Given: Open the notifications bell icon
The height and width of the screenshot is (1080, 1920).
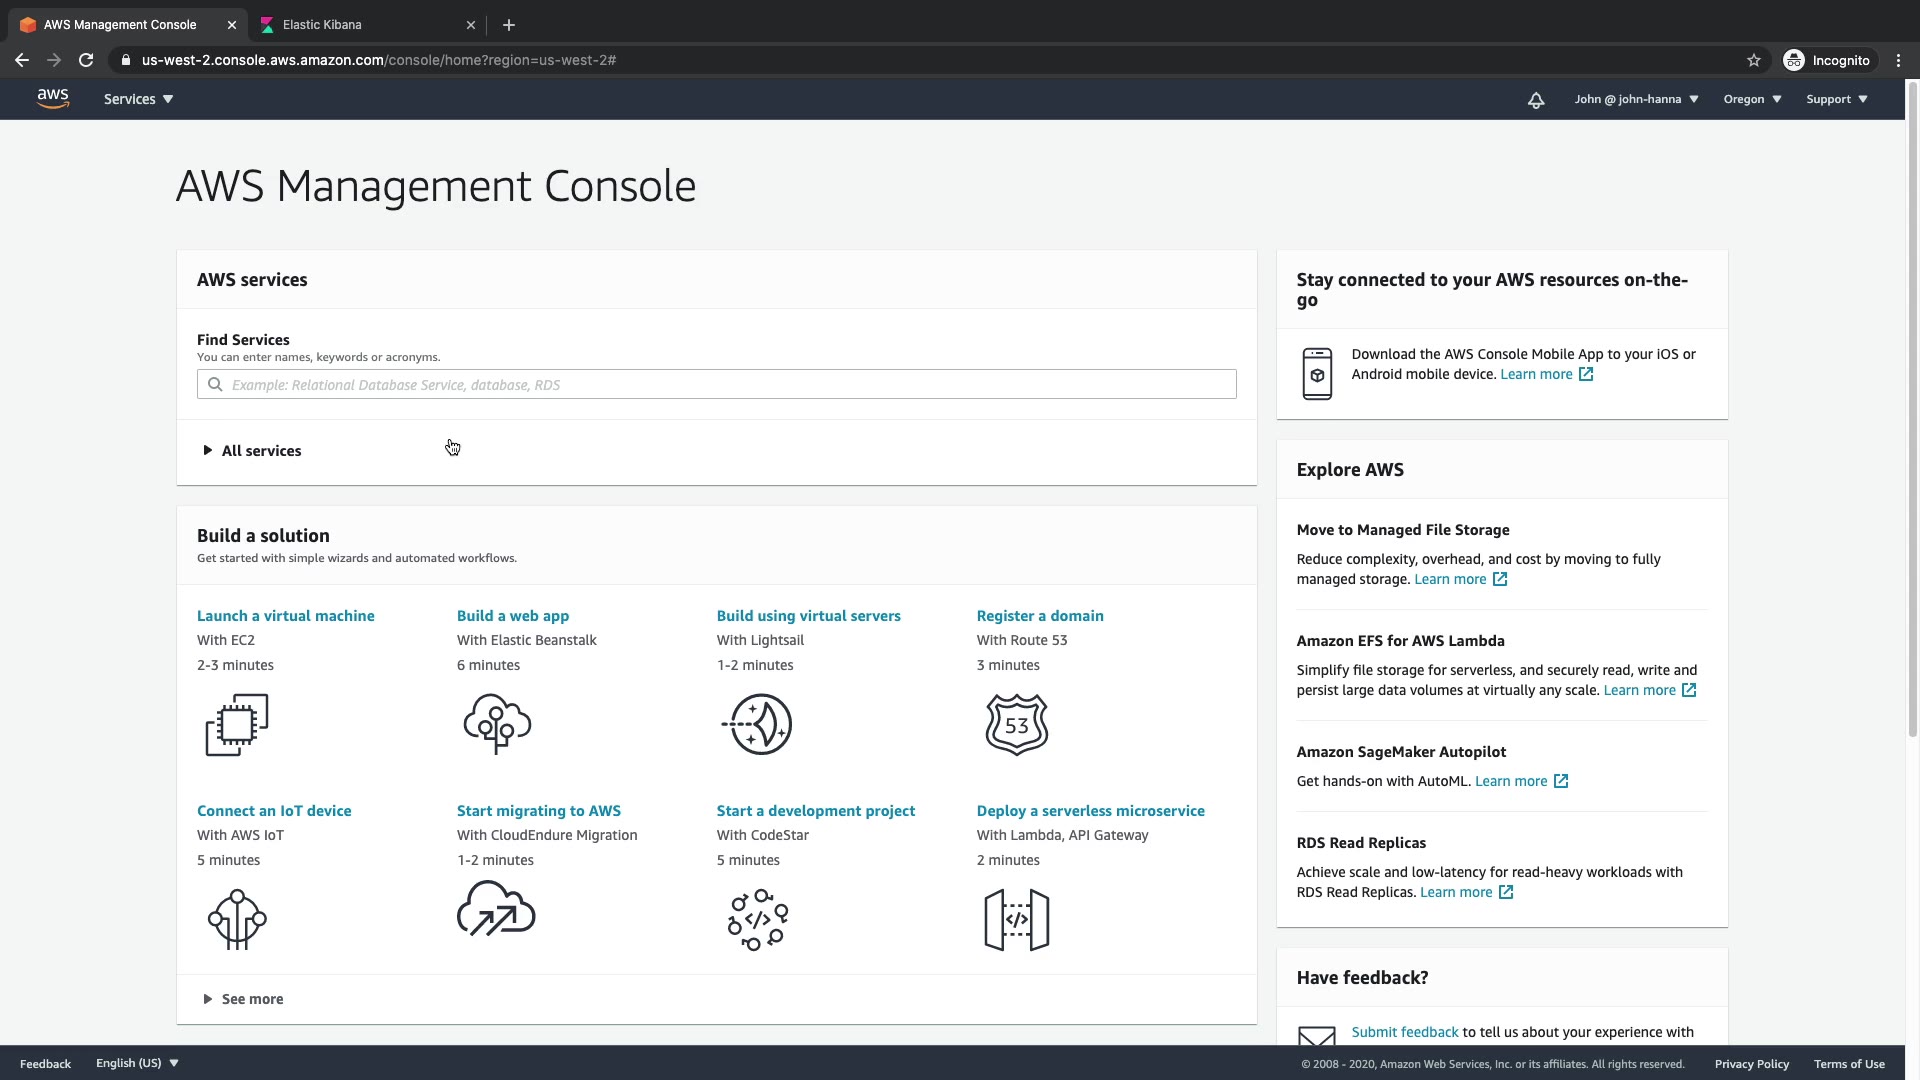Looking at the screenshot, I should point(1536,100).
